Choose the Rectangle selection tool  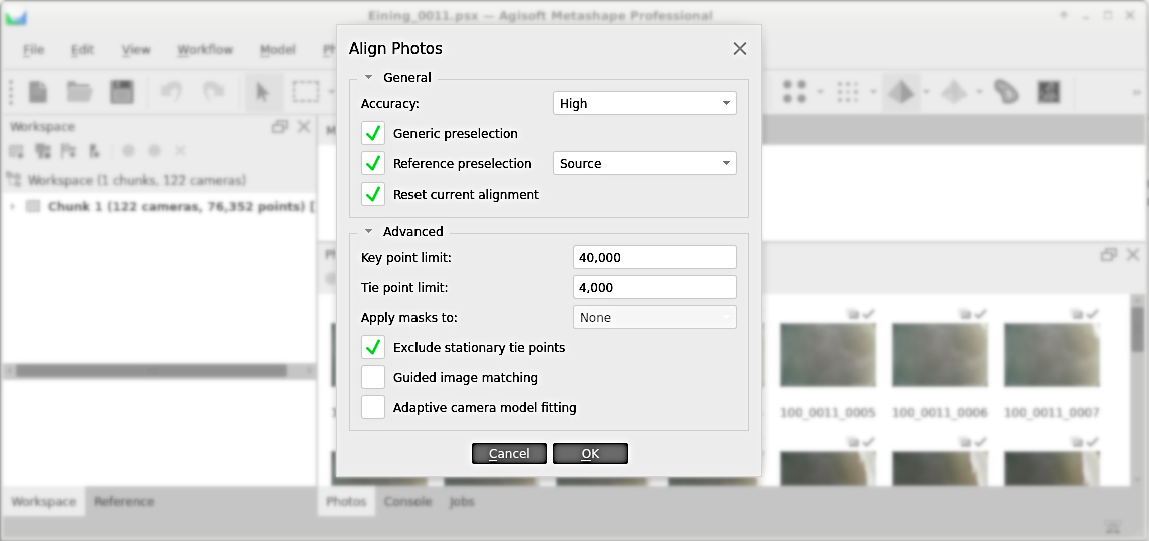click(305, 93)
